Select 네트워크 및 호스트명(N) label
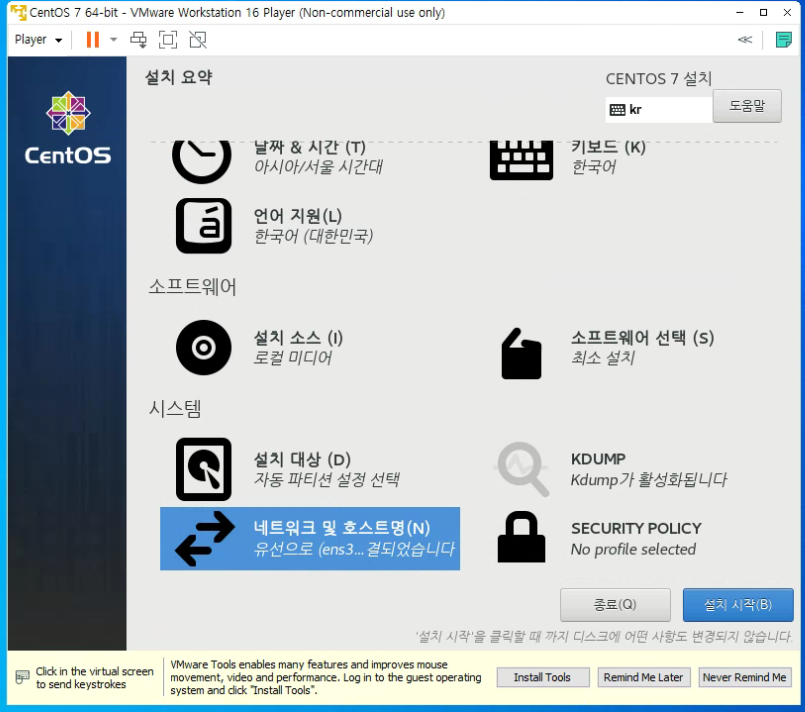The height and width of the screenshot is (712, 805). [x=342, y=528]
